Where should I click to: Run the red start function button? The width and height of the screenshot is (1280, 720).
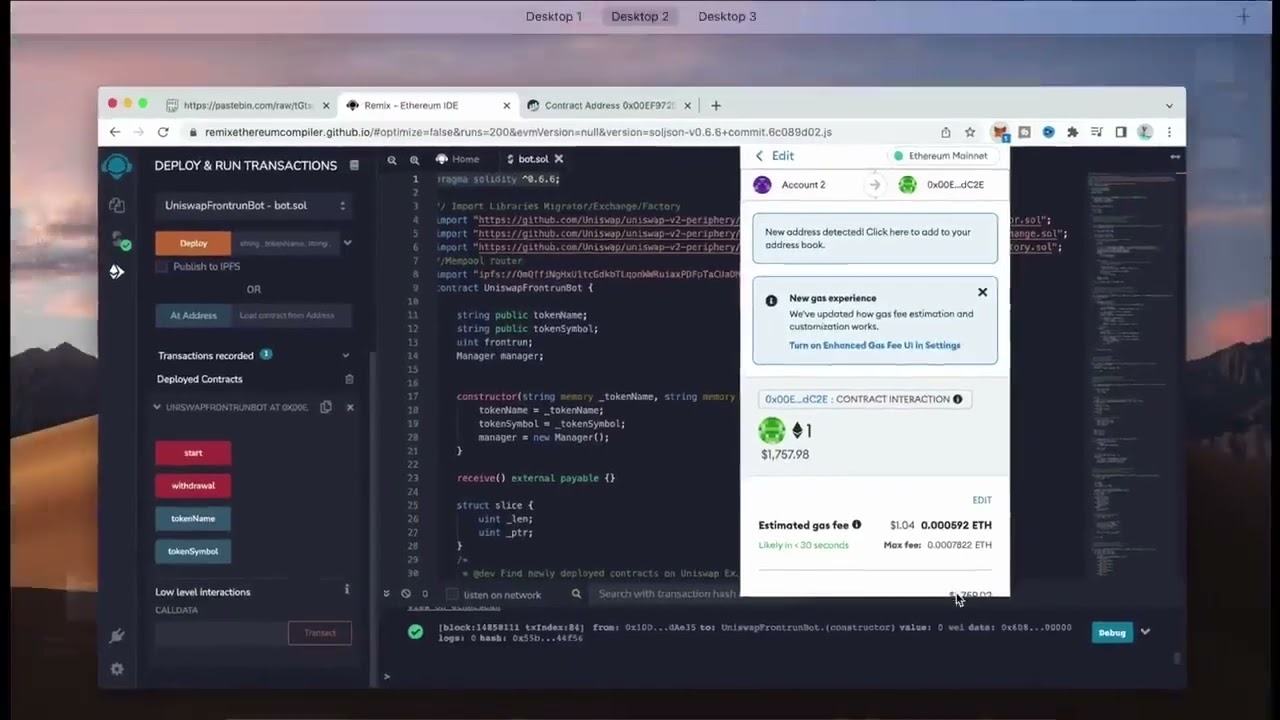point(193,453)
